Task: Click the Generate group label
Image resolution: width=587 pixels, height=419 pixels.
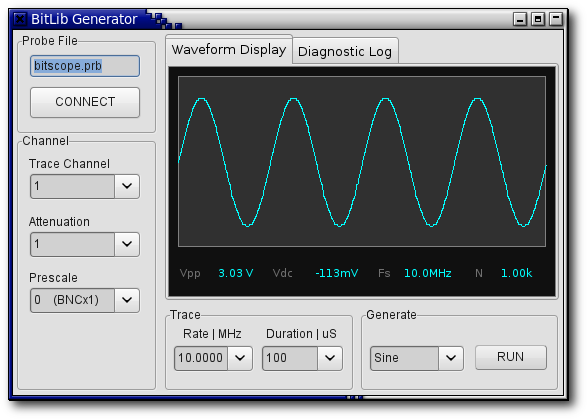Action: click(x=391, y=315)
